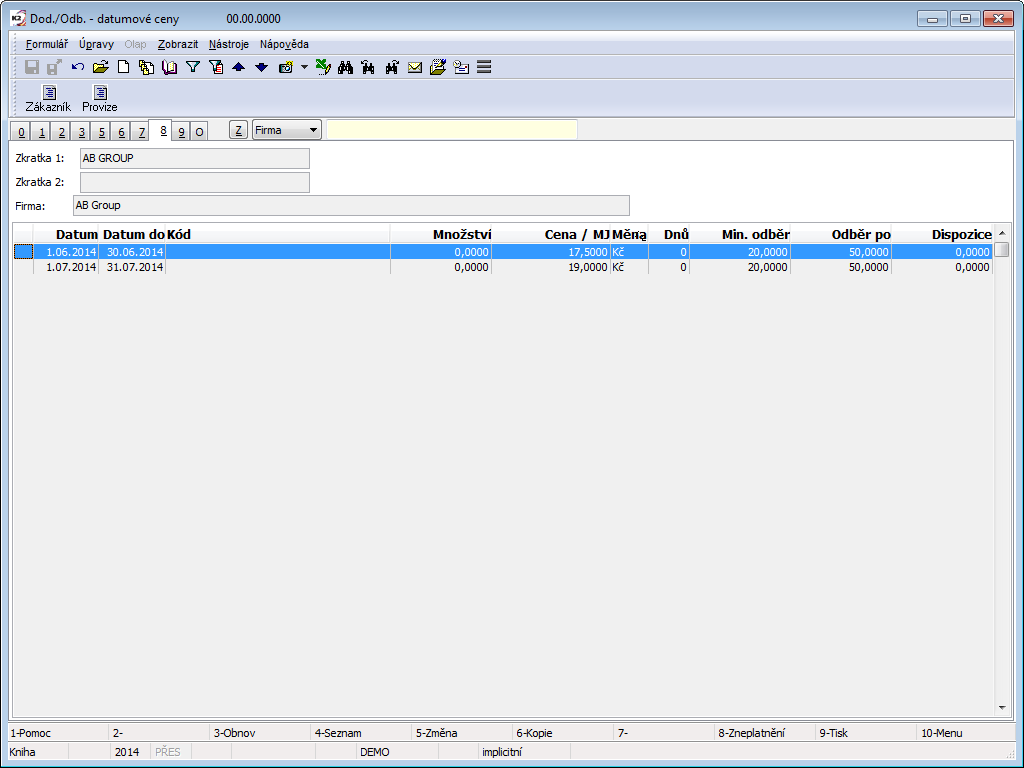Click 1-Pomoc in function key bar
The height and width of the screenshot is (768, 1024).
point(58,733)
